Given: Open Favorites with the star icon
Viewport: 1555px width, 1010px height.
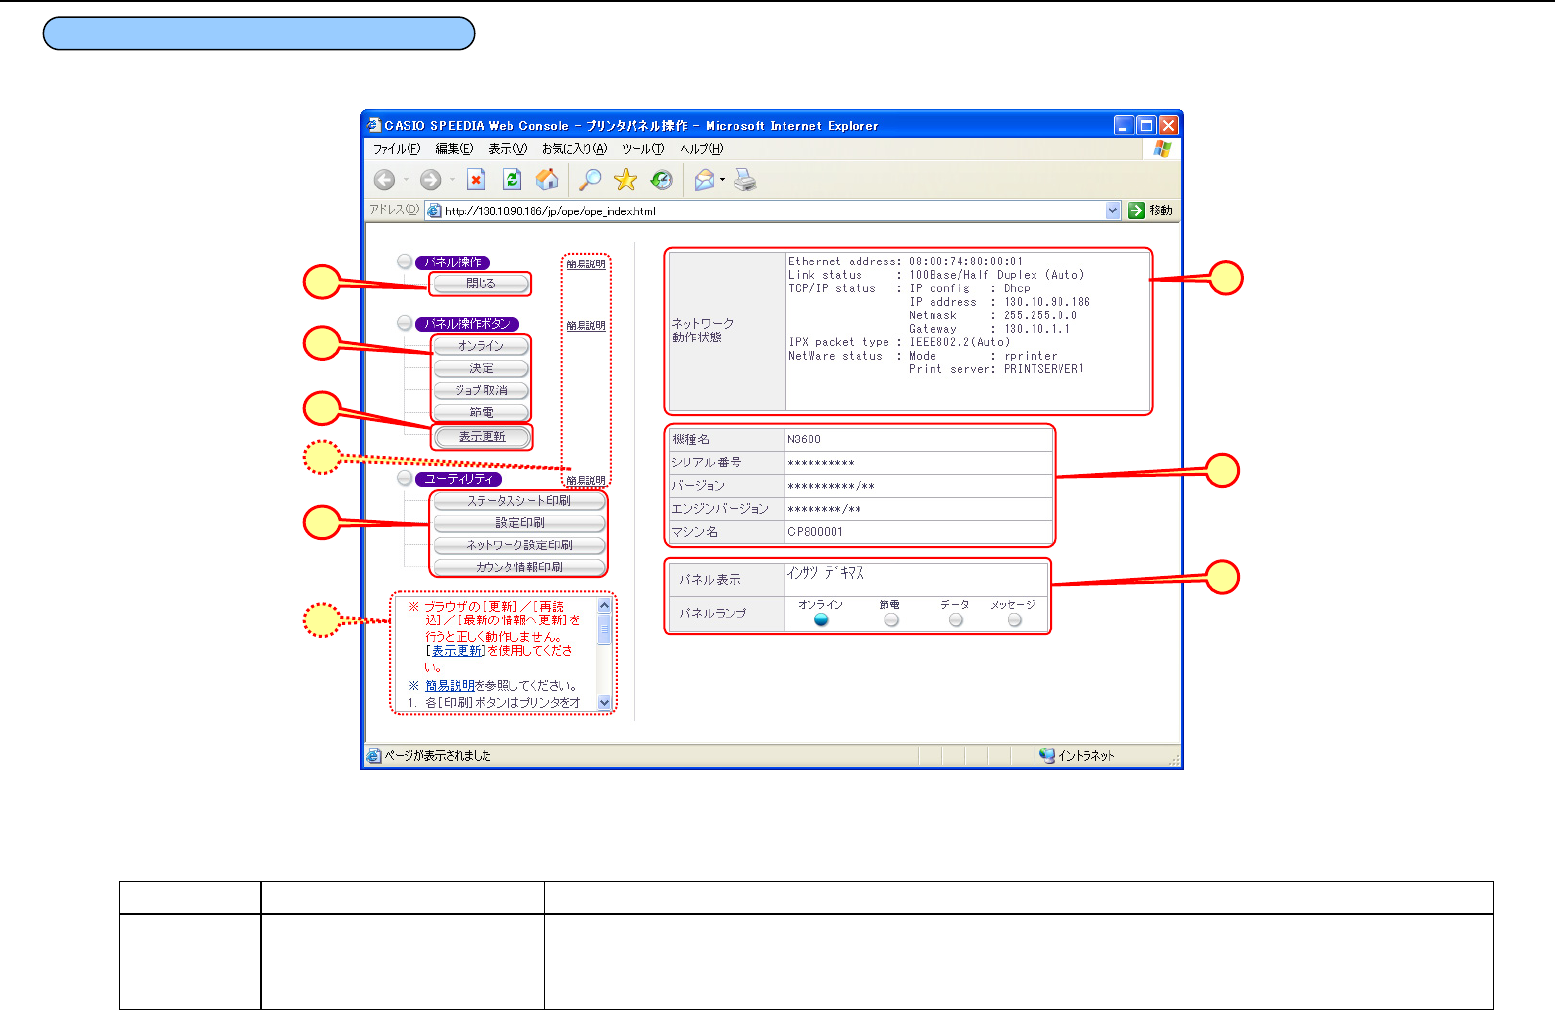Looking at the screenshot, I should pos(625,180).
